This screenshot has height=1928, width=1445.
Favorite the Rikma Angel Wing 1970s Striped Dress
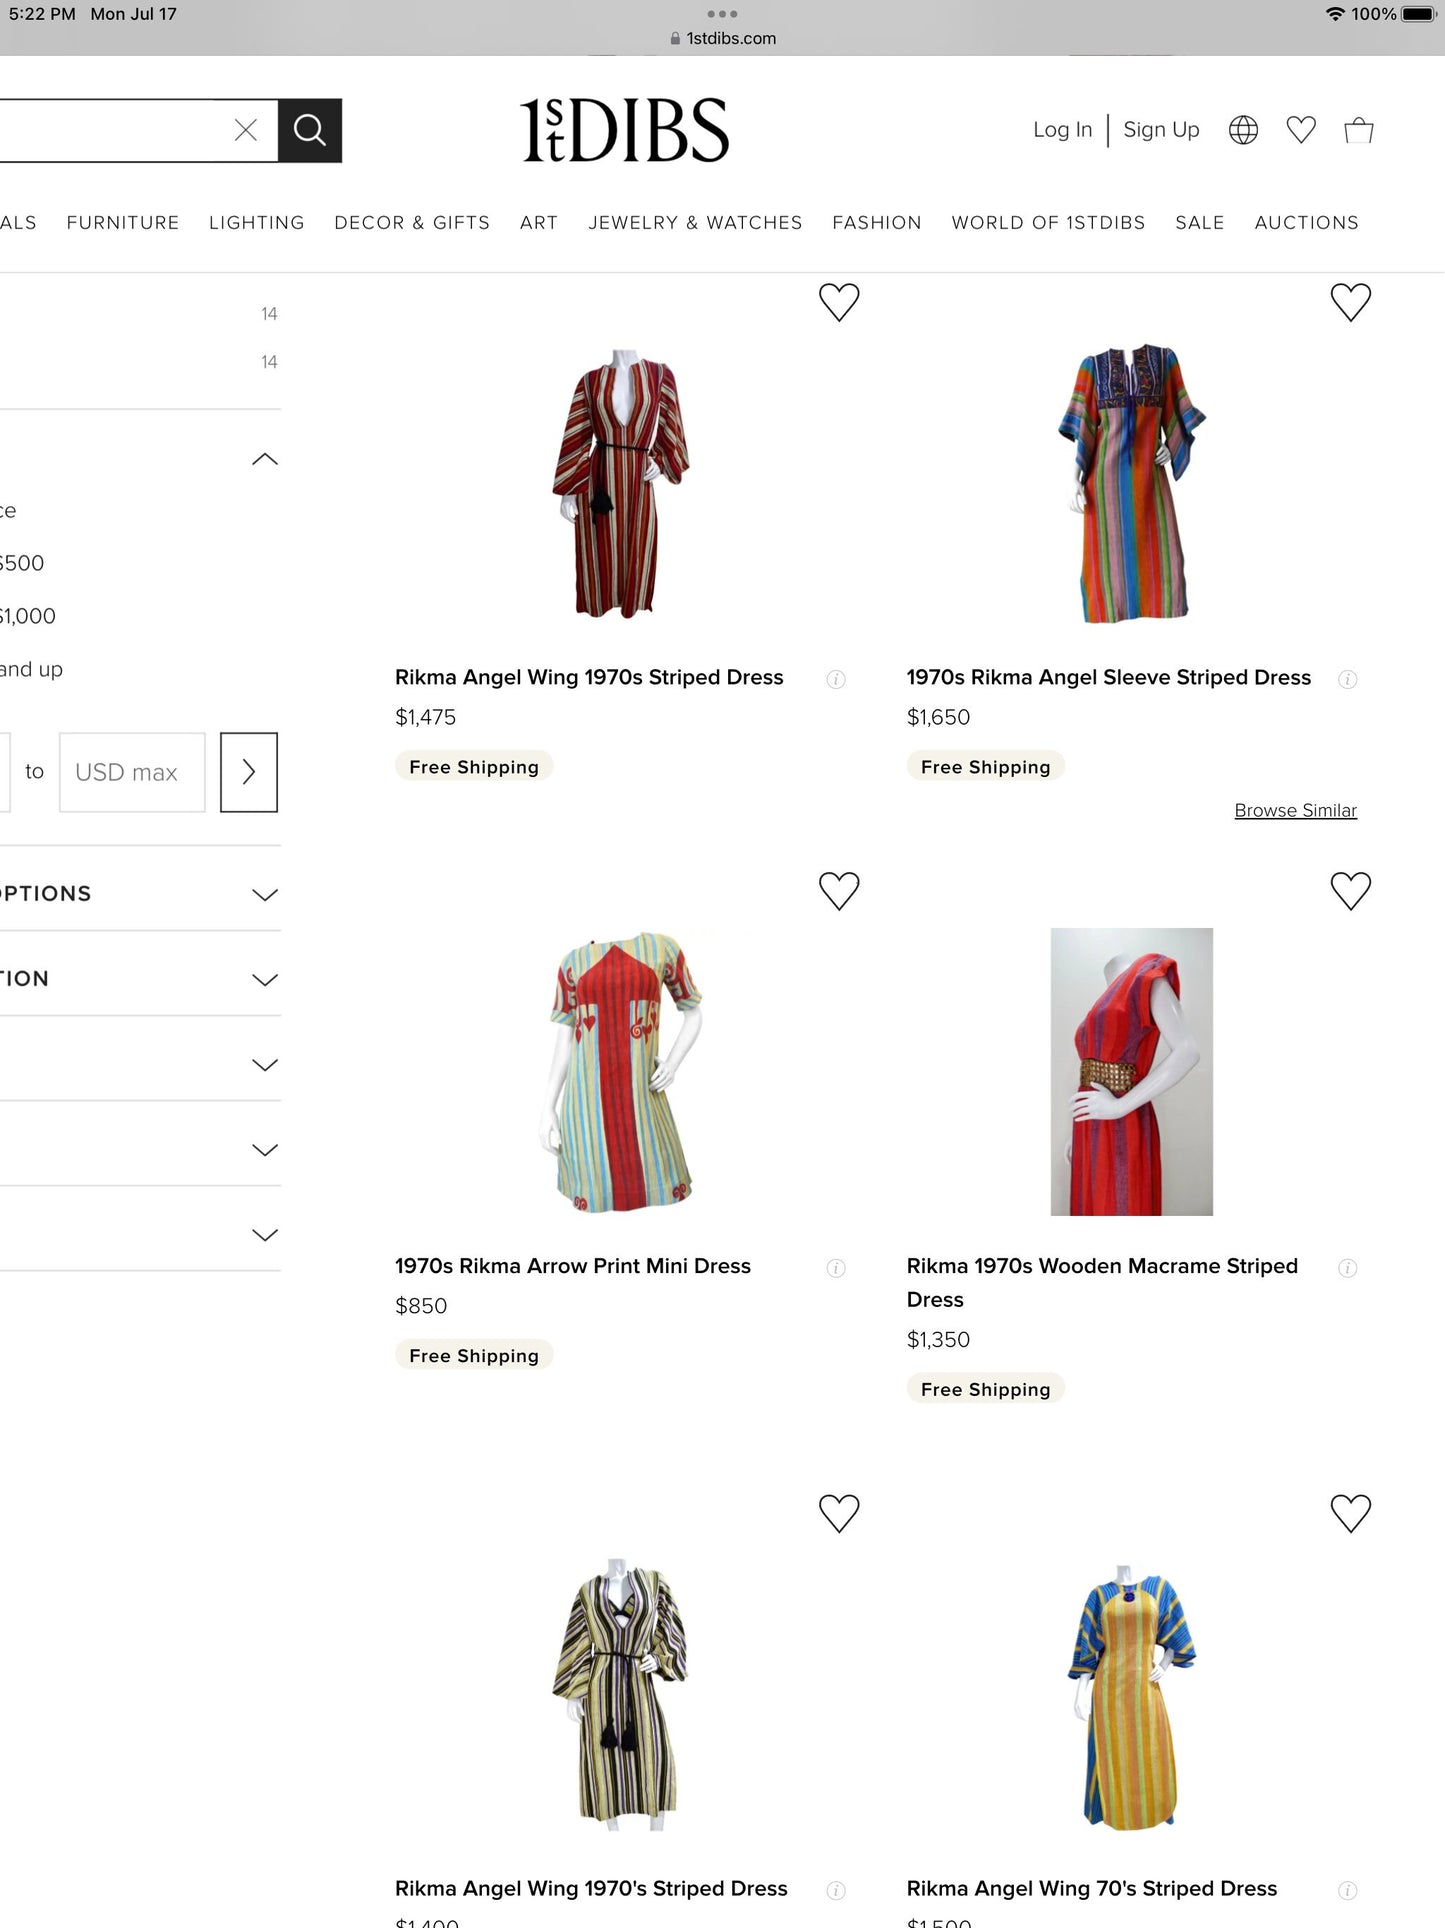pos(839,301)
